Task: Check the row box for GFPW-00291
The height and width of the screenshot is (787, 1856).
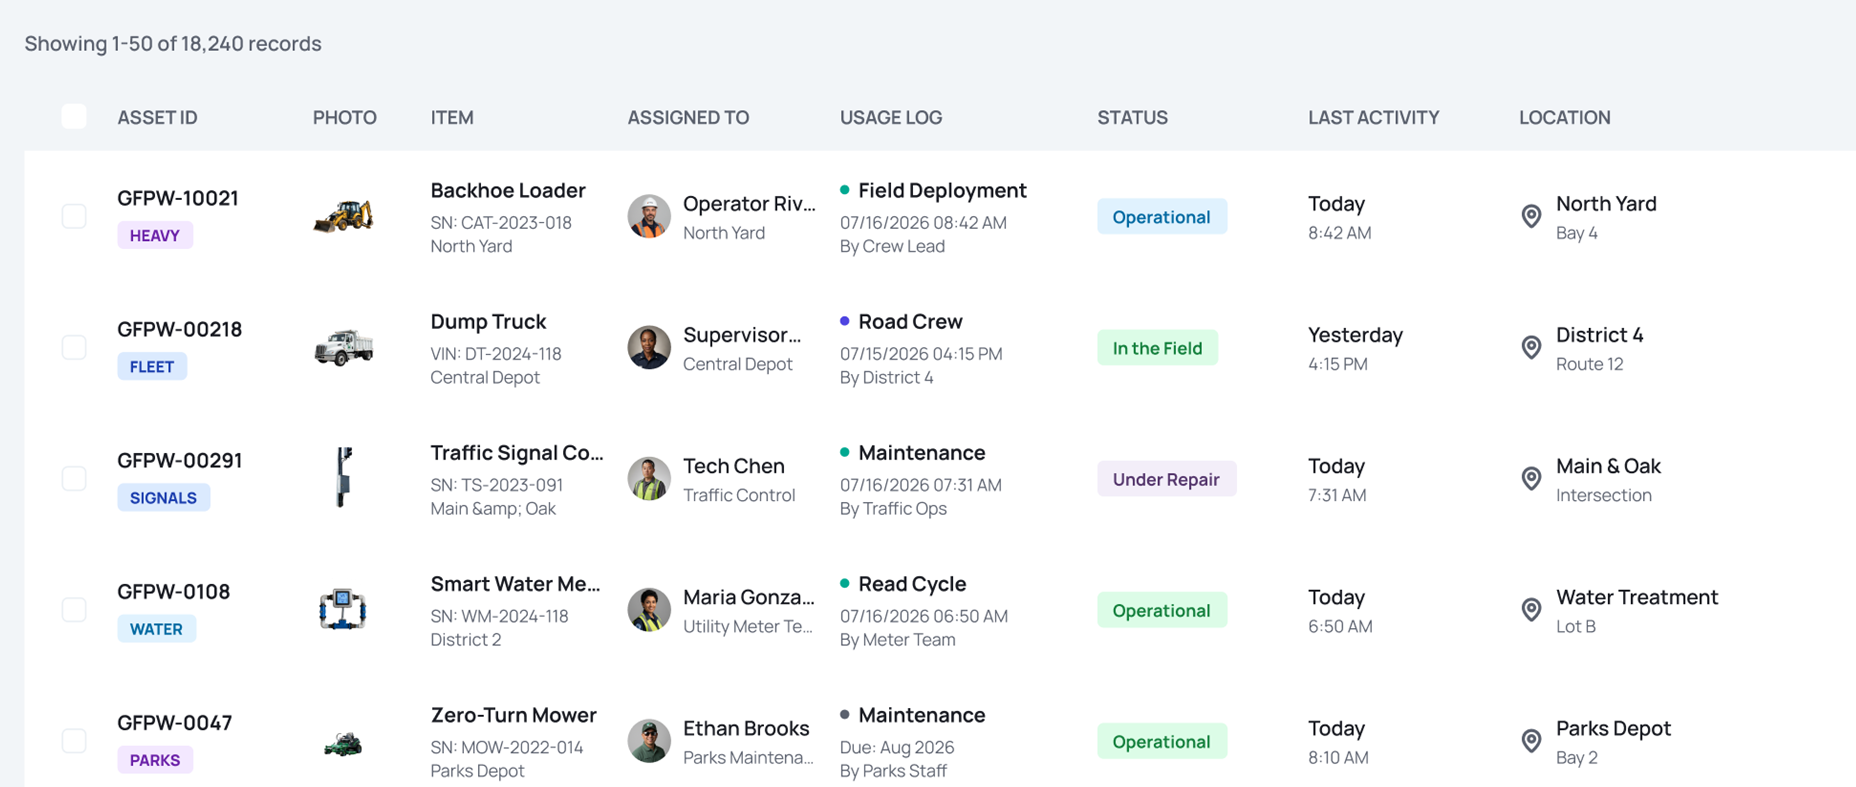Action: [74, 478]
